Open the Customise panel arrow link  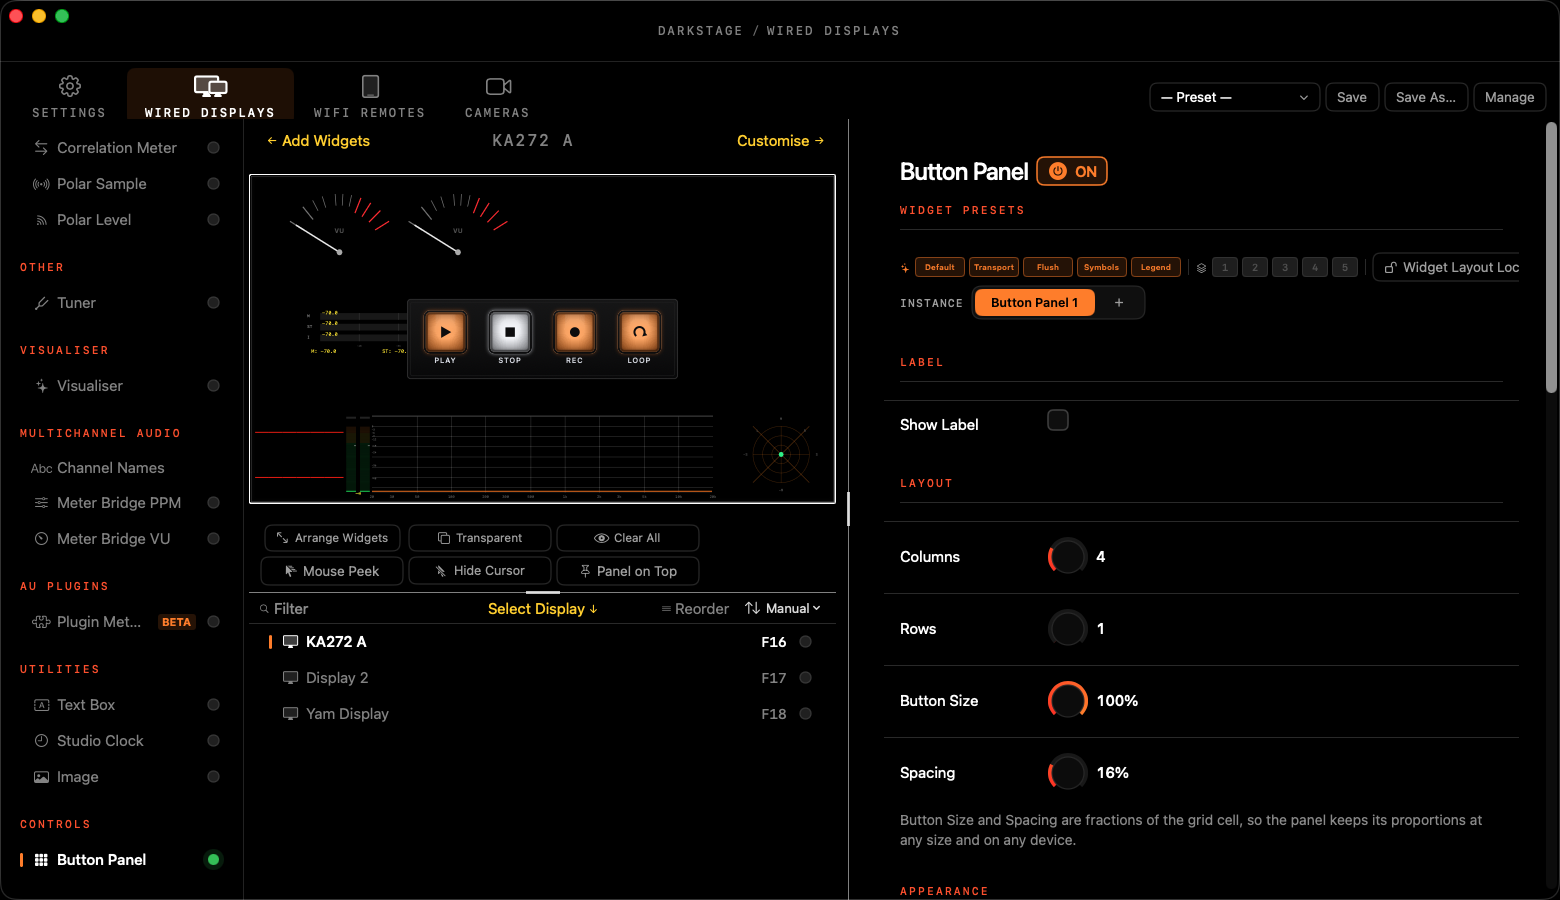click(x=780, y=141)
